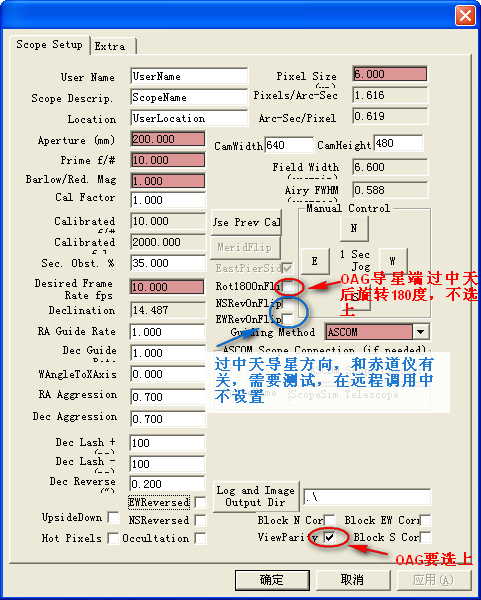Switch to the Extra tab
Viewport: 481px width, 600px height.
point(113,46)
